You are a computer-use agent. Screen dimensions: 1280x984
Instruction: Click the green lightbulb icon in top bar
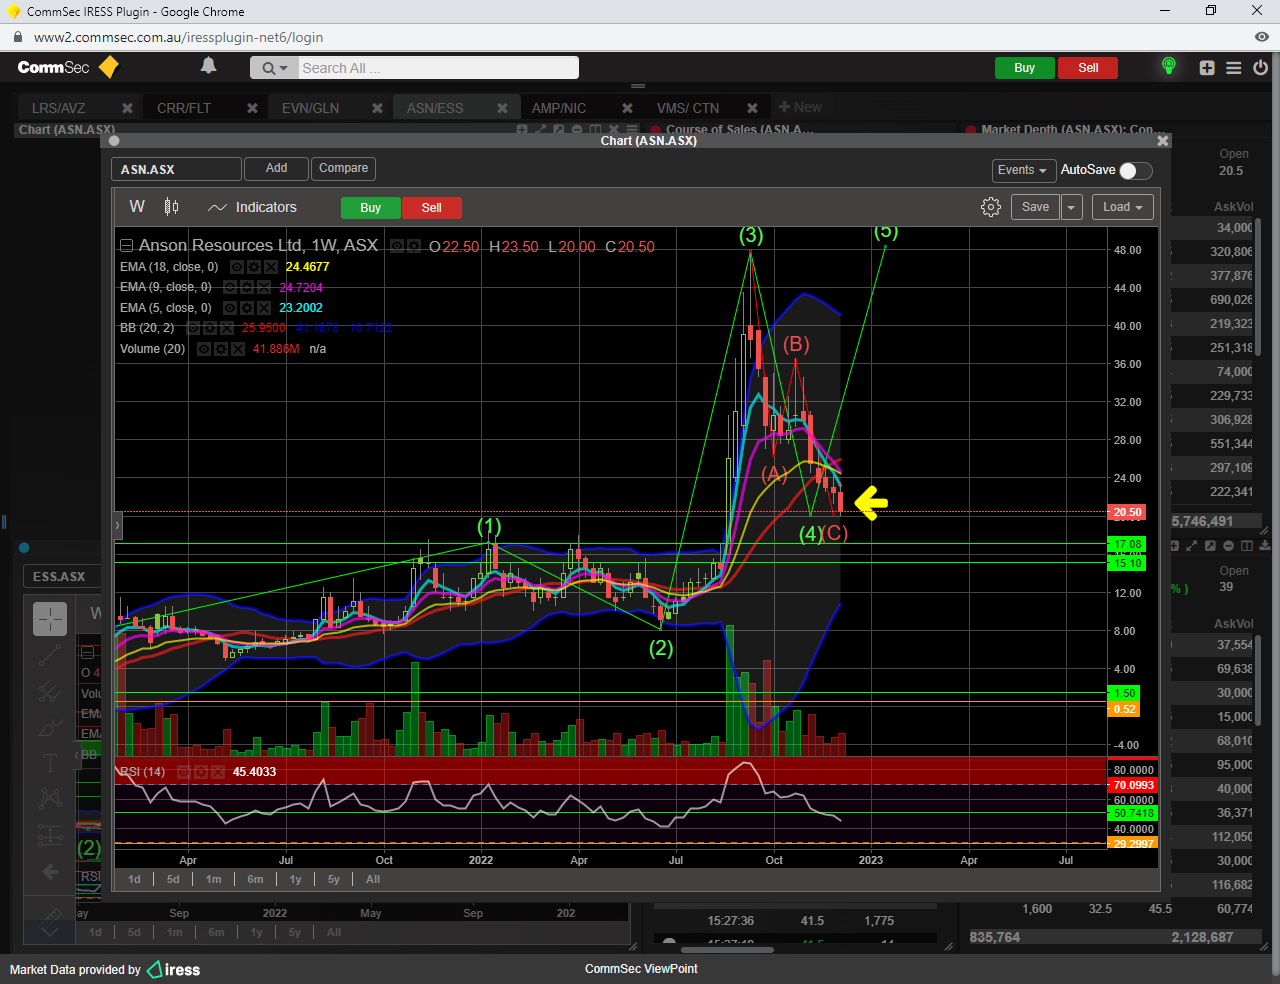pyautogui.click(x=1168, y=66)
